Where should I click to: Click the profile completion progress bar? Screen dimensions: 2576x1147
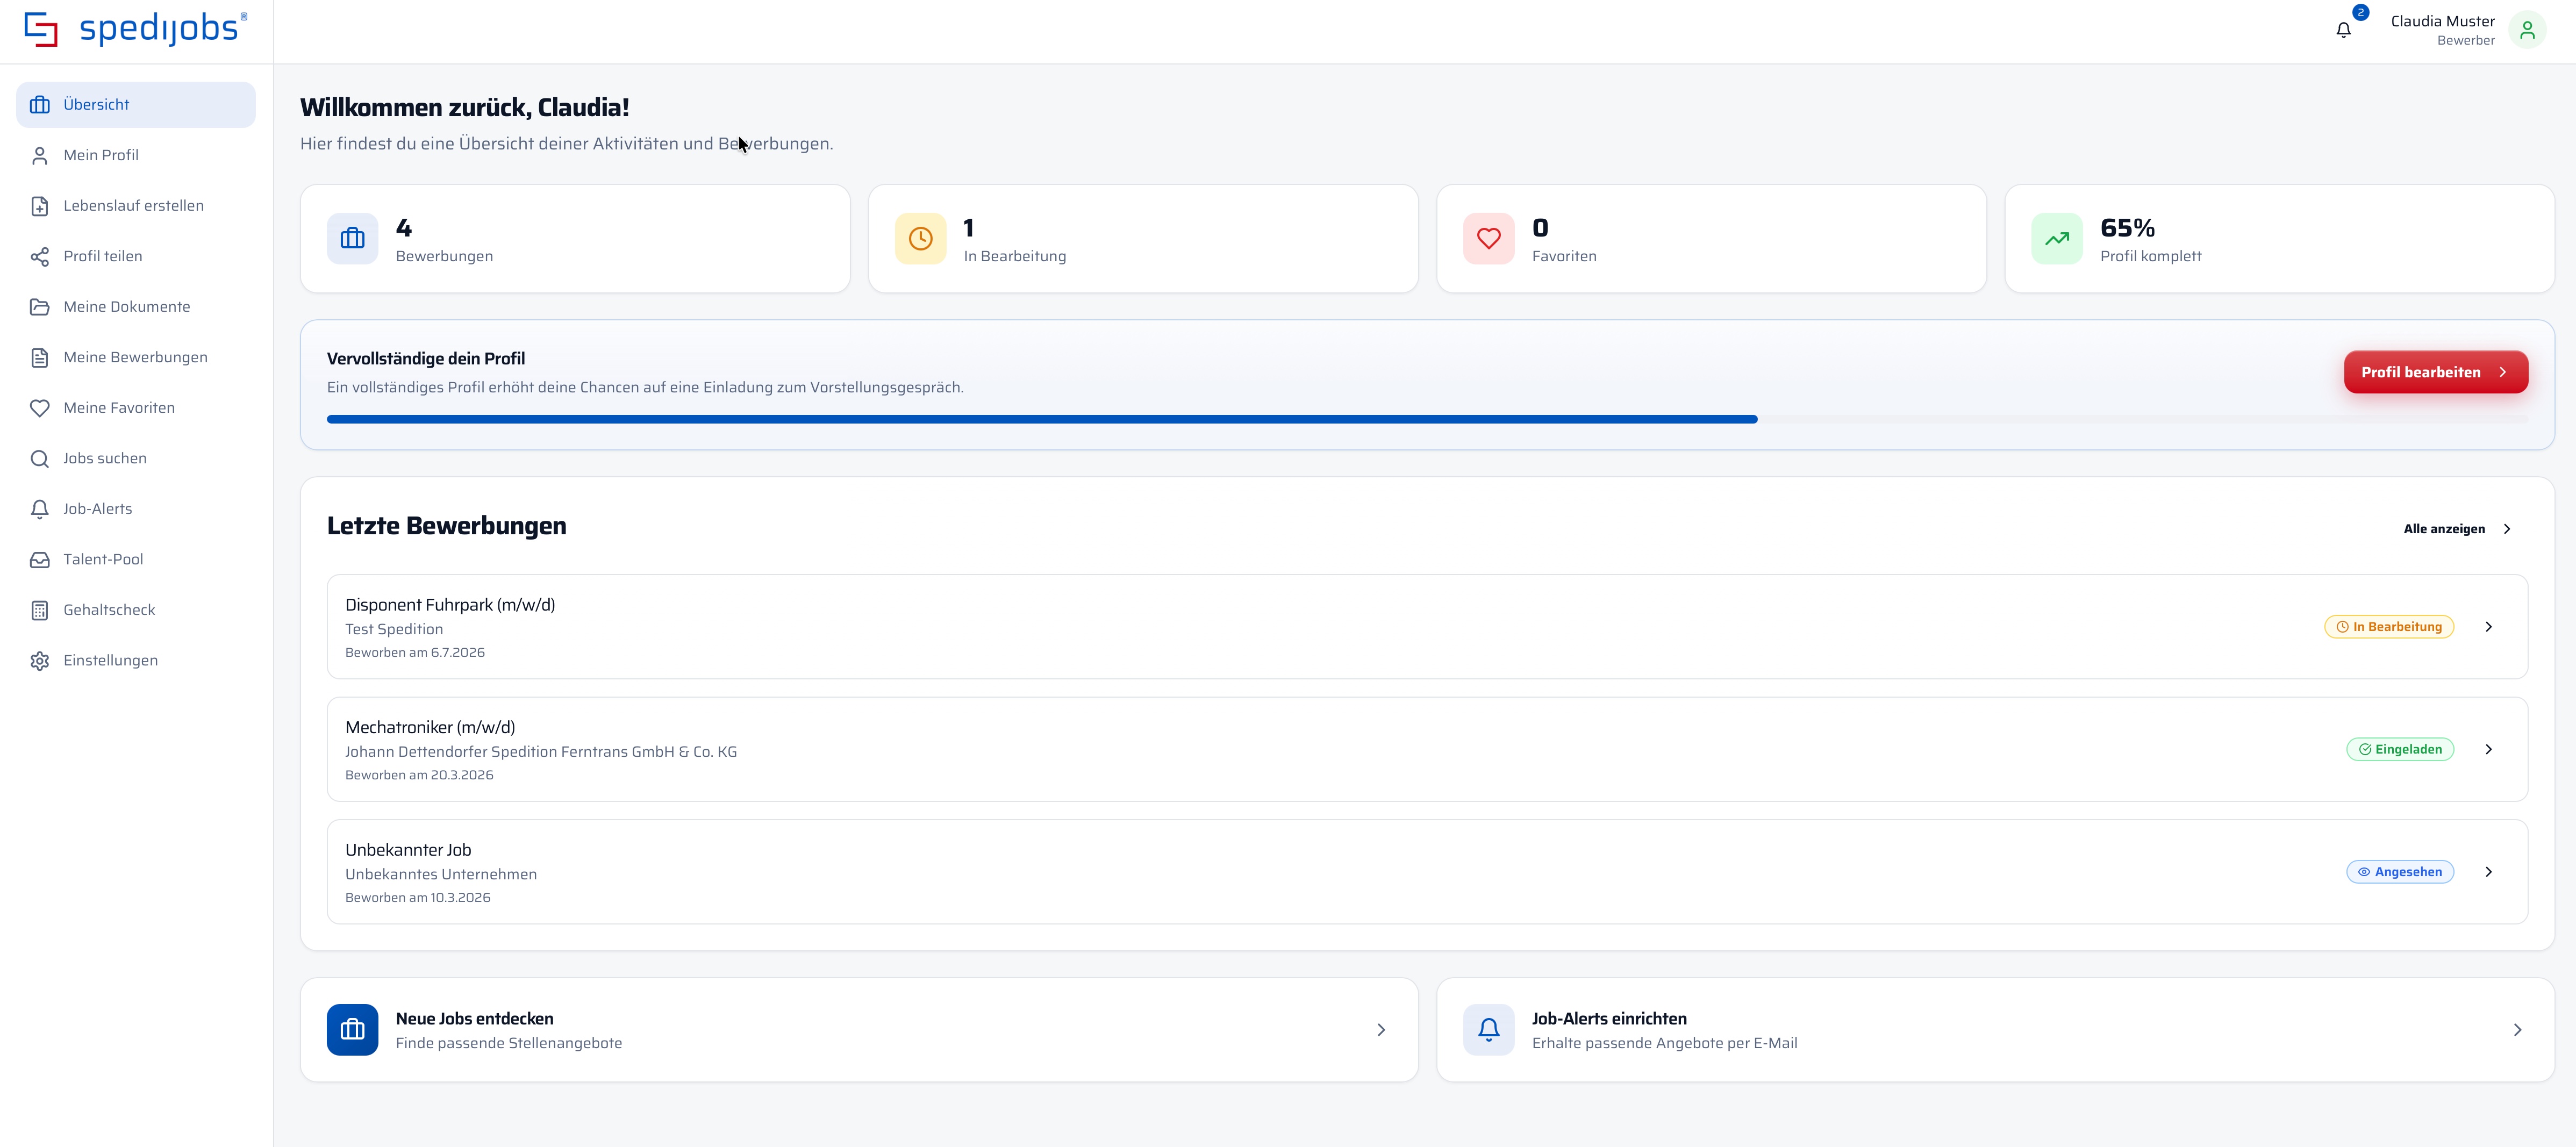point(1427,419)
